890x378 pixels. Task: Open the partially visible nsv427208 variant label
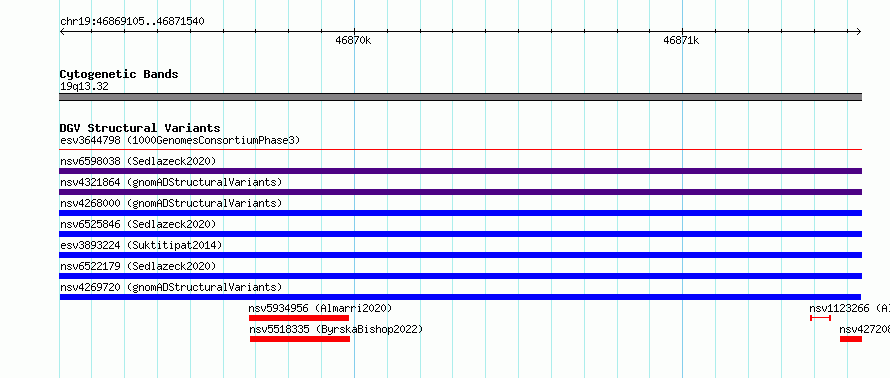pyautogui.click(x=864, y=329)
